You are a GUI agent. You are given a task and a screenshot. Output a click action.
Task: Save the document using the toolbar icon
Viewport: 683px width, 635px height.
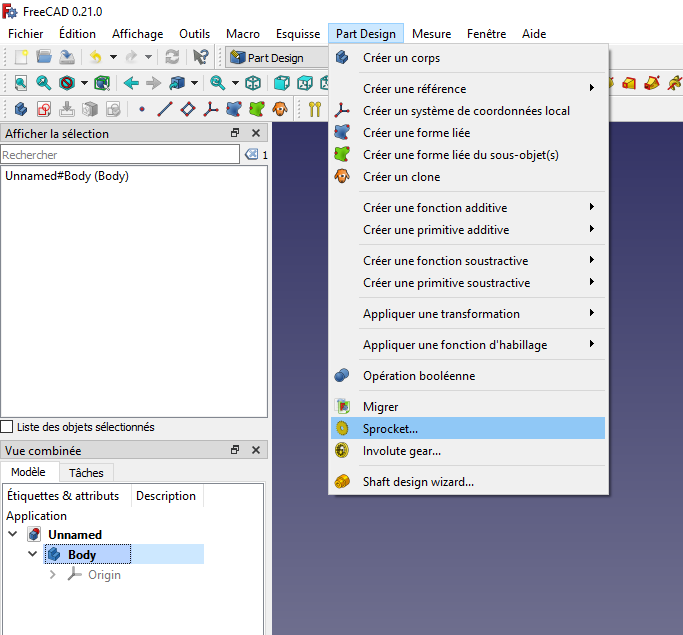coord(67,57)
